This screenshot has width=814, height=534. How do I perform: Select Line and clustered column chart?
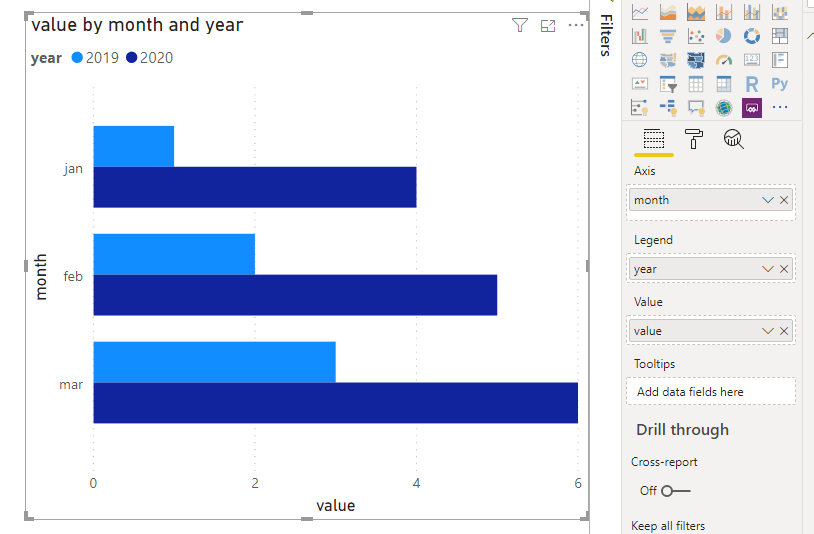tap(752, 11)
